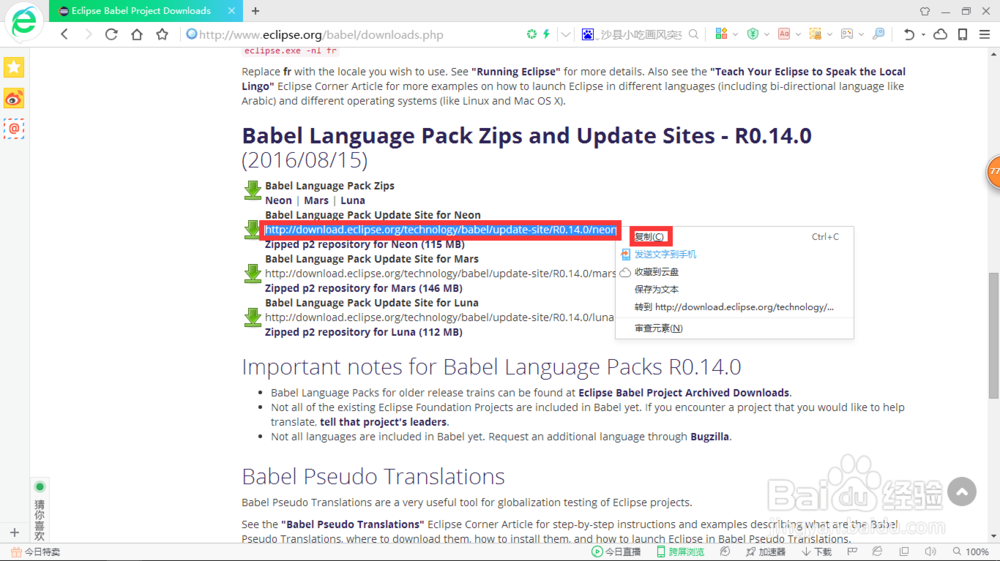
Task: Click the search magnifier icon
Action: [693, 34]
